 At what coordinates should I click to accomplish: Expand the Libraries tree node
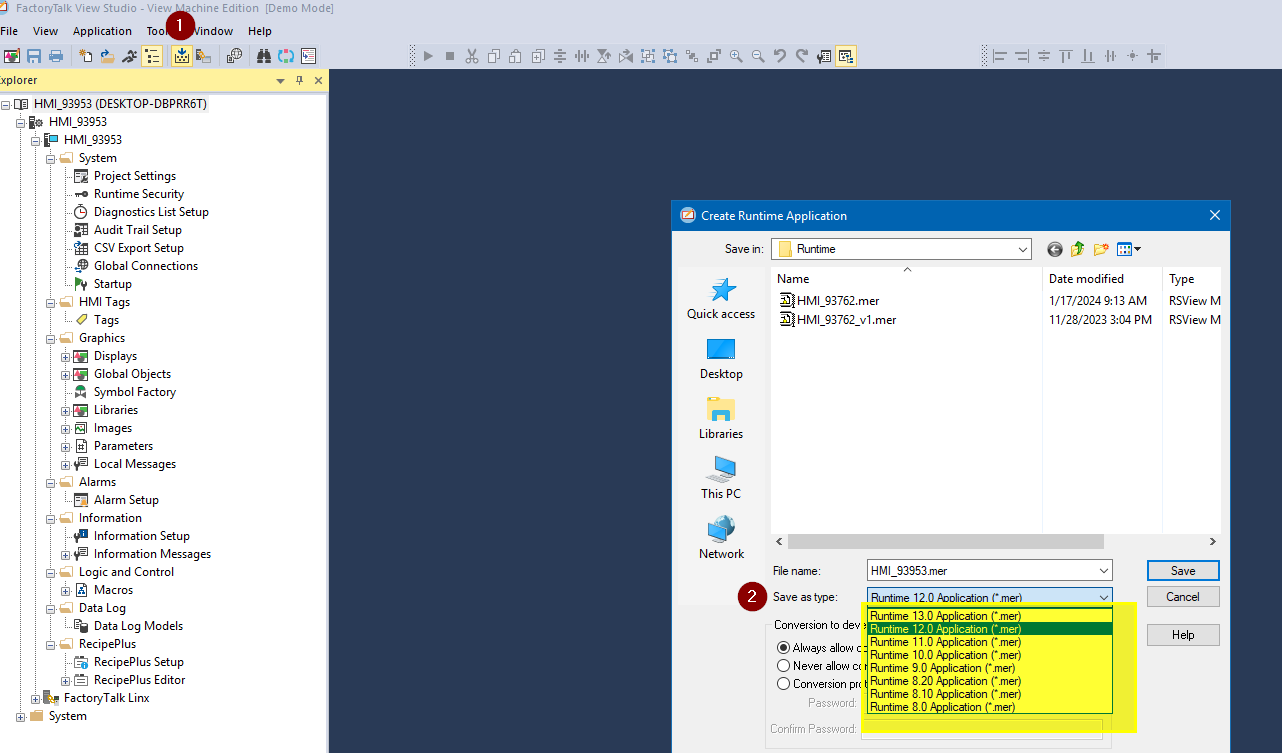(66, 410)
